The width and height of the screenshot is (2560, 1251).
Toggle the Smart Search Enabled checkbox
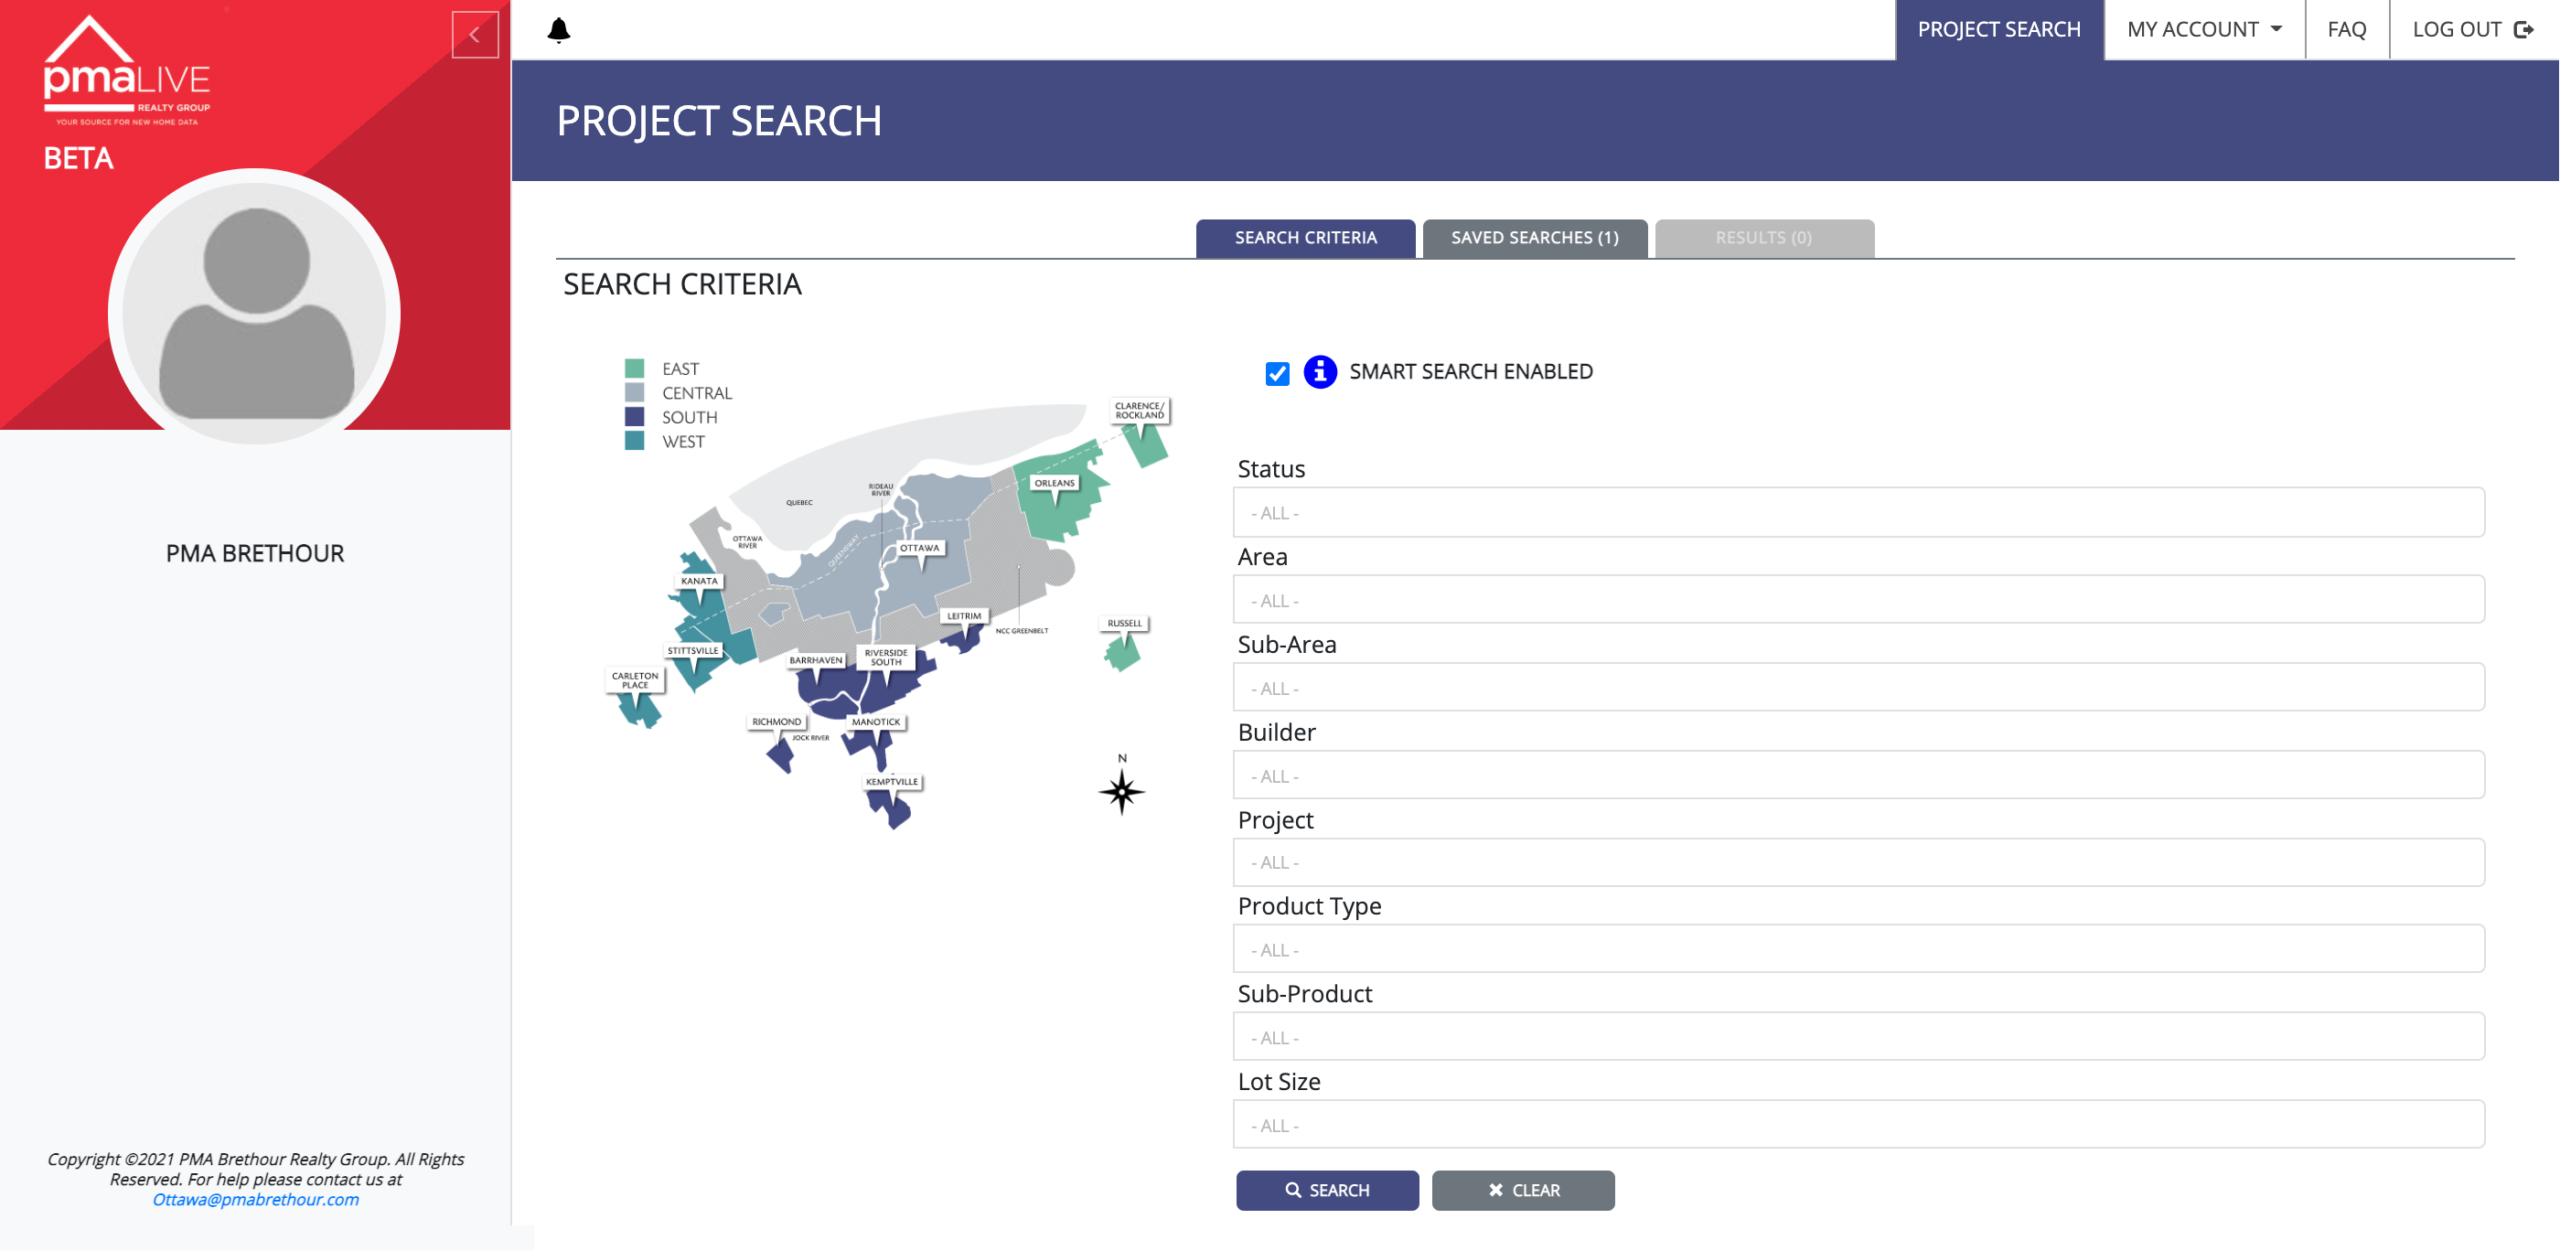[1277, 373]
